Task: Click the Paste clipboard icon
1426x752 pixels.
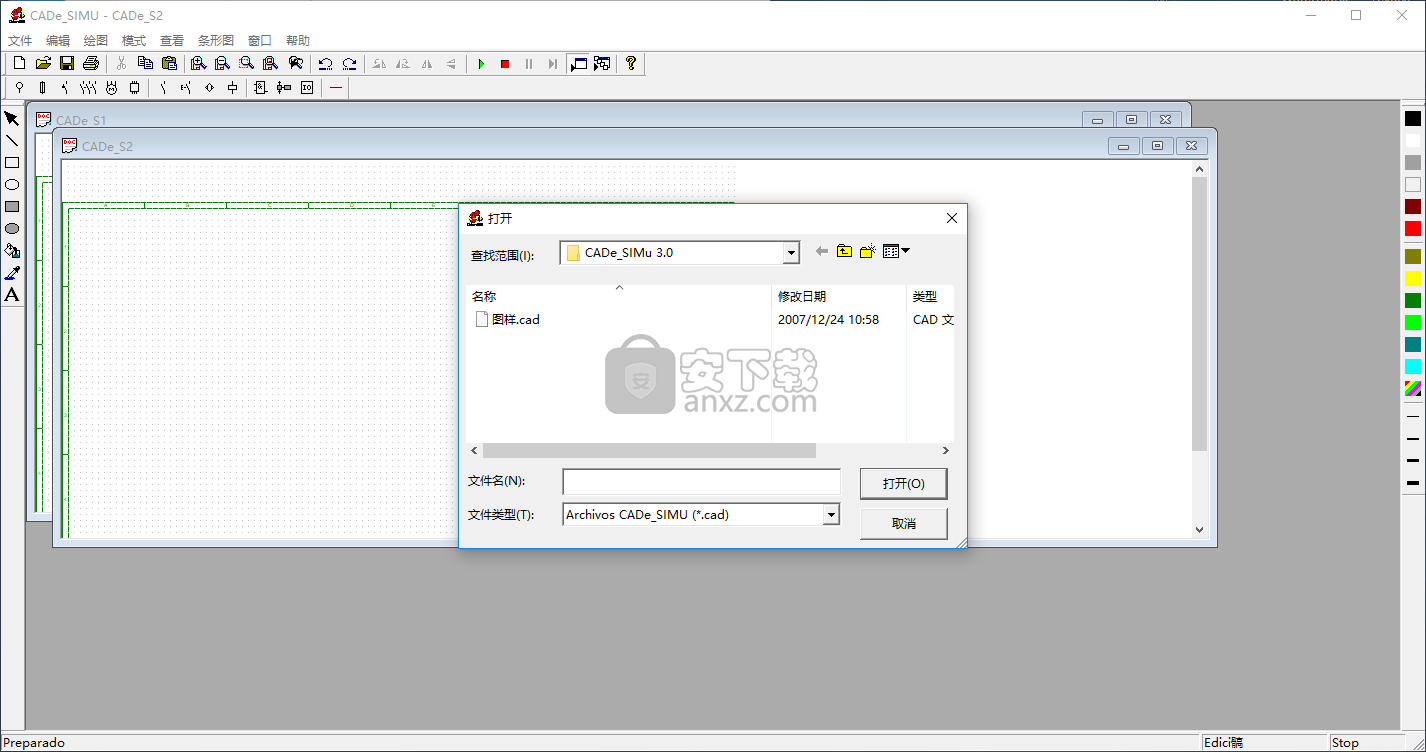Action: point(169,63)
